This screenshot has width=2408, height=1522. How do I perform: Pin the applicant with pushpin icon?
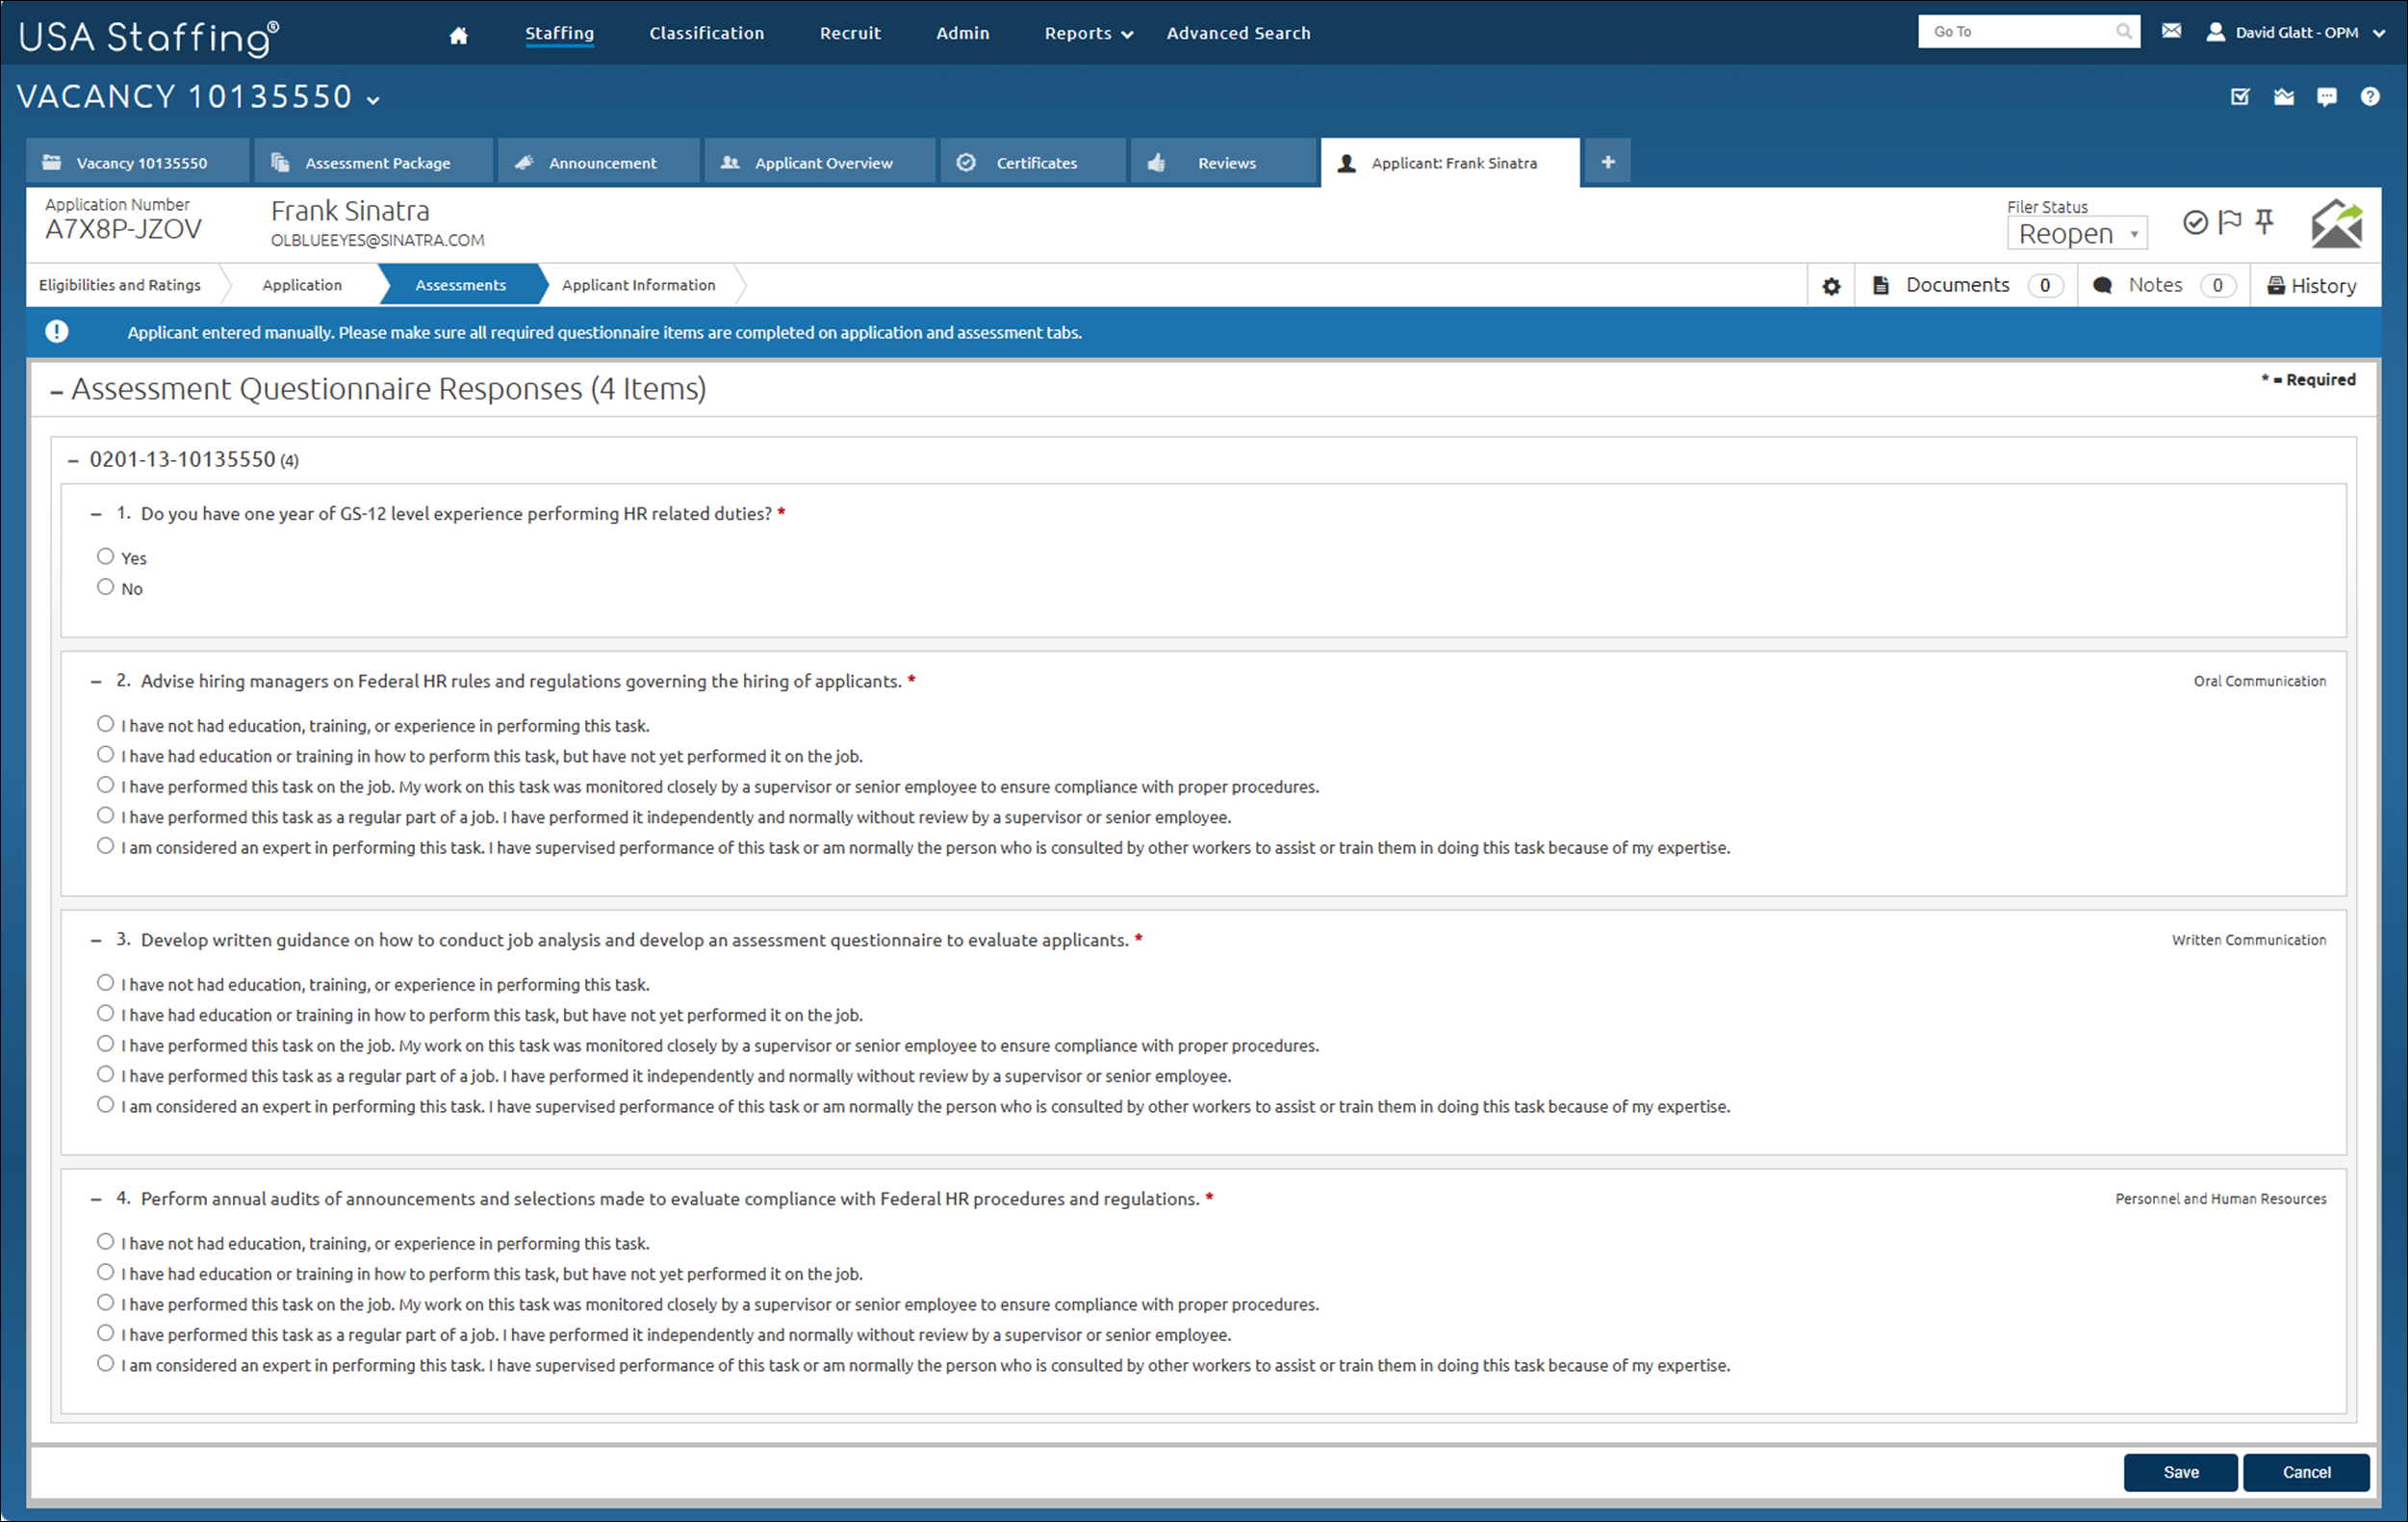coord(2264,222)
